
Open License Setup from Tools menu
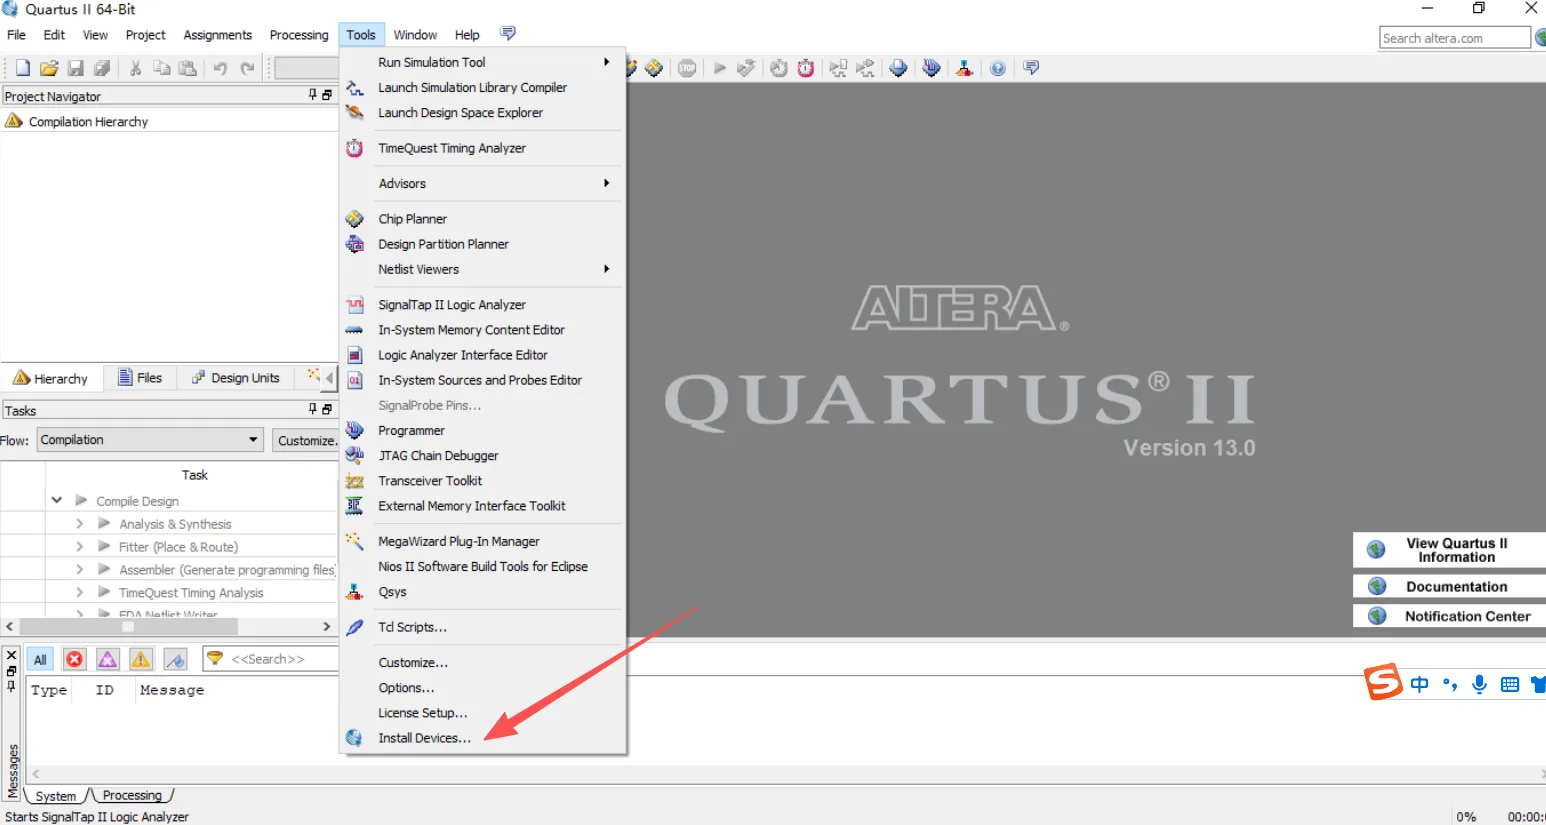click(x=483, y=713)
